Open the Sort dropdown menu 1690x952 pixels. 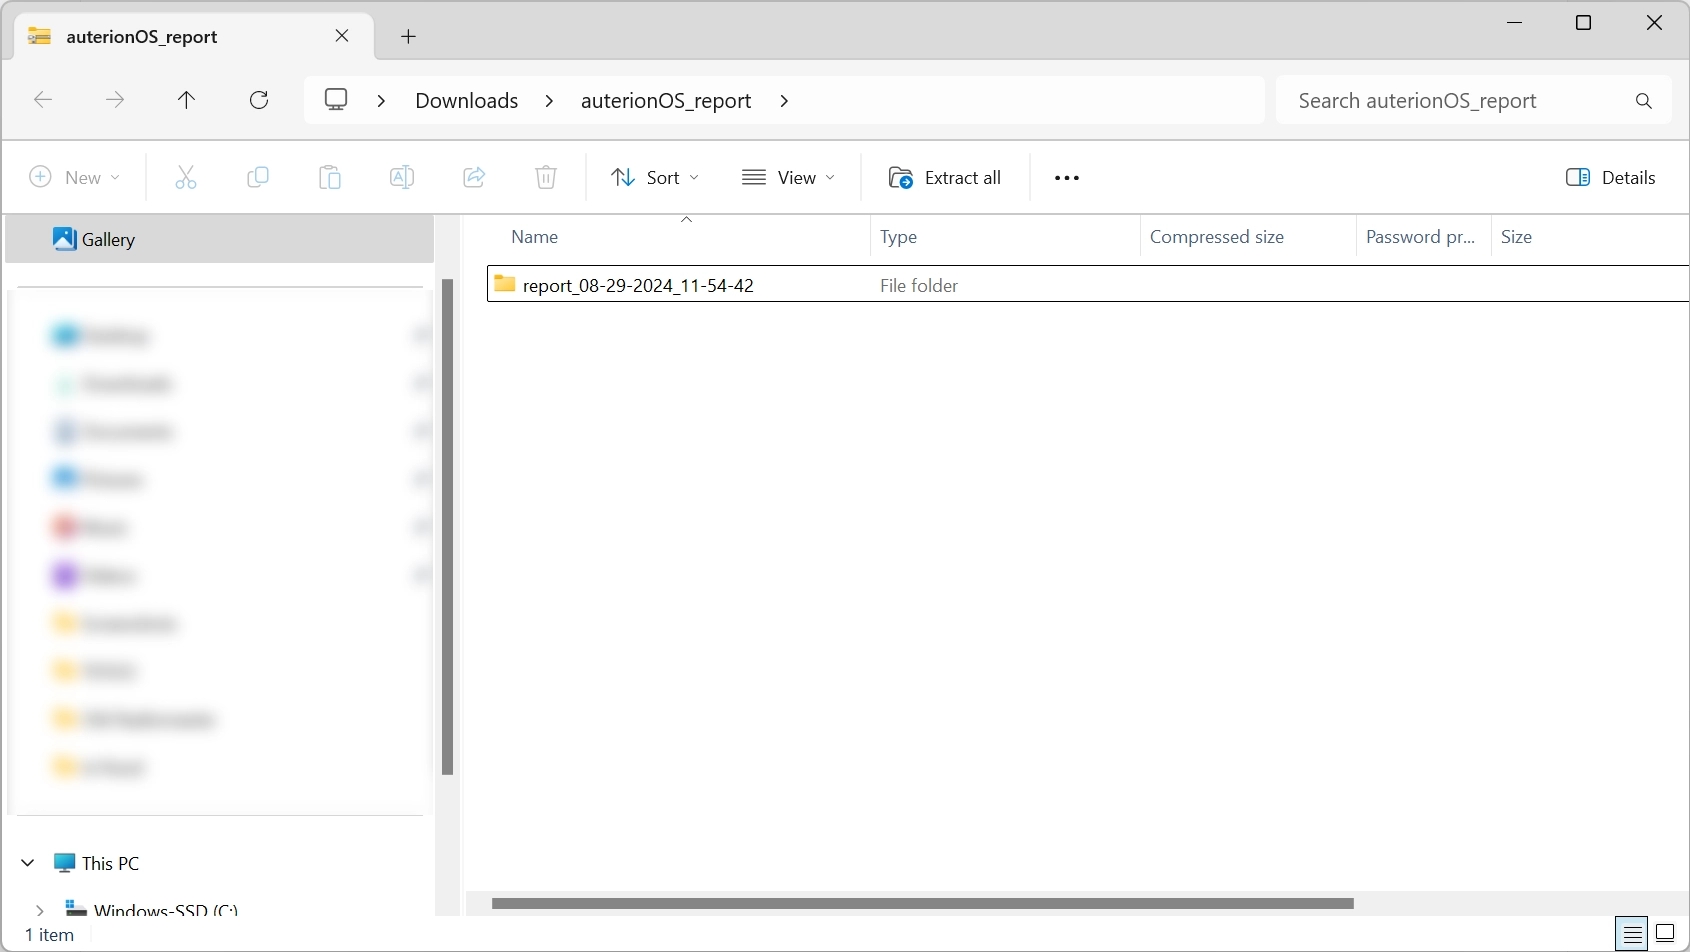pos(655,177)
